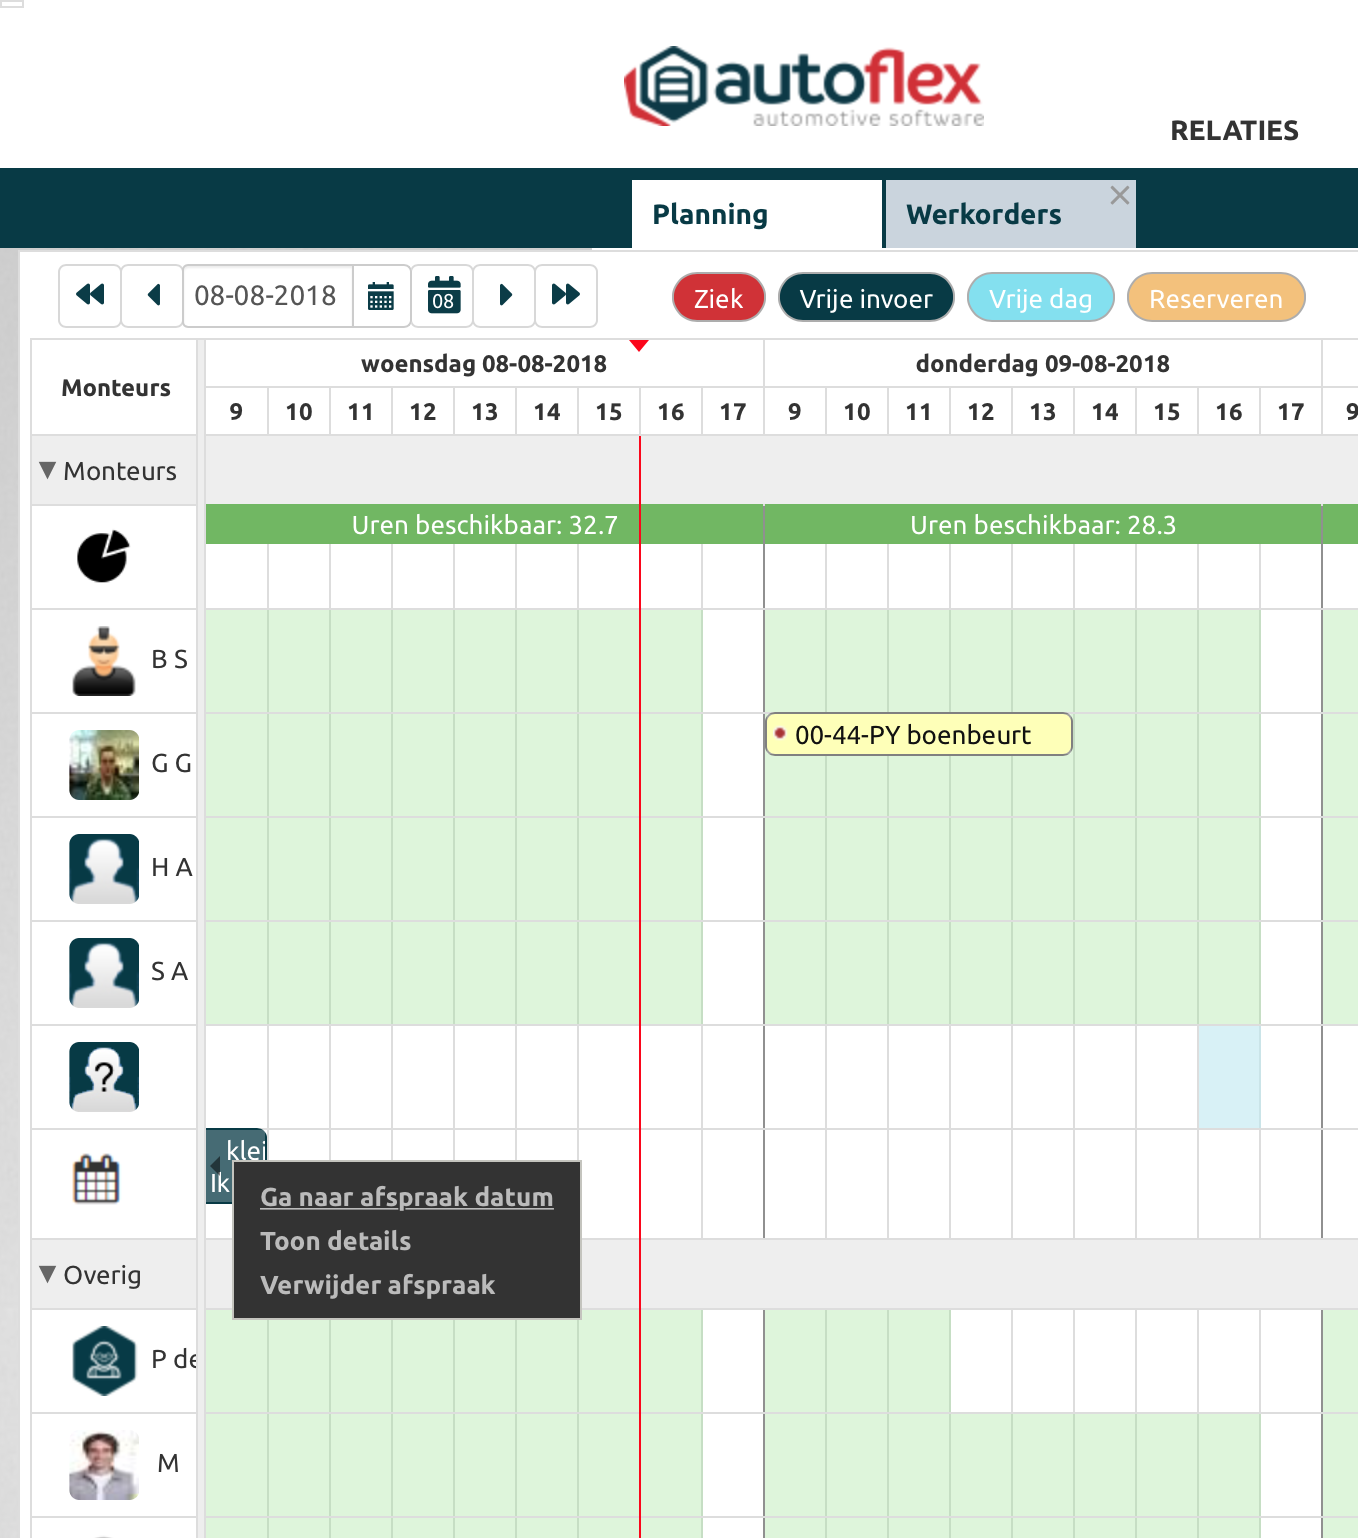Select the unknown mechanic question-mark avatar
The height and width of the screenshot is (1538, 1358).
pyautogui.click(x=104, y=1077)
